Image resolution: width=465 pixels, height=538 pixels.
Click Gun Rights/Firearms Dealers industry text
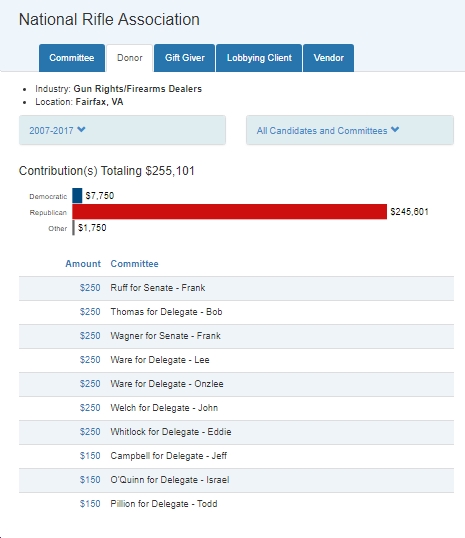point(138,89)
